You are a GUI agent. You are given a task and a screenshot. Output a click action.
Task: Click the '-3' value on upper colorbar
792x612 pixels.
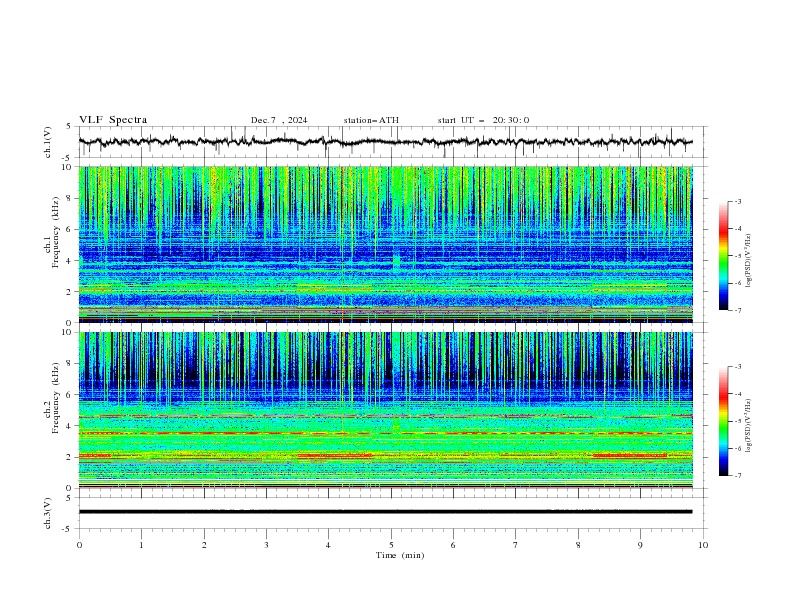pos(737,201)
